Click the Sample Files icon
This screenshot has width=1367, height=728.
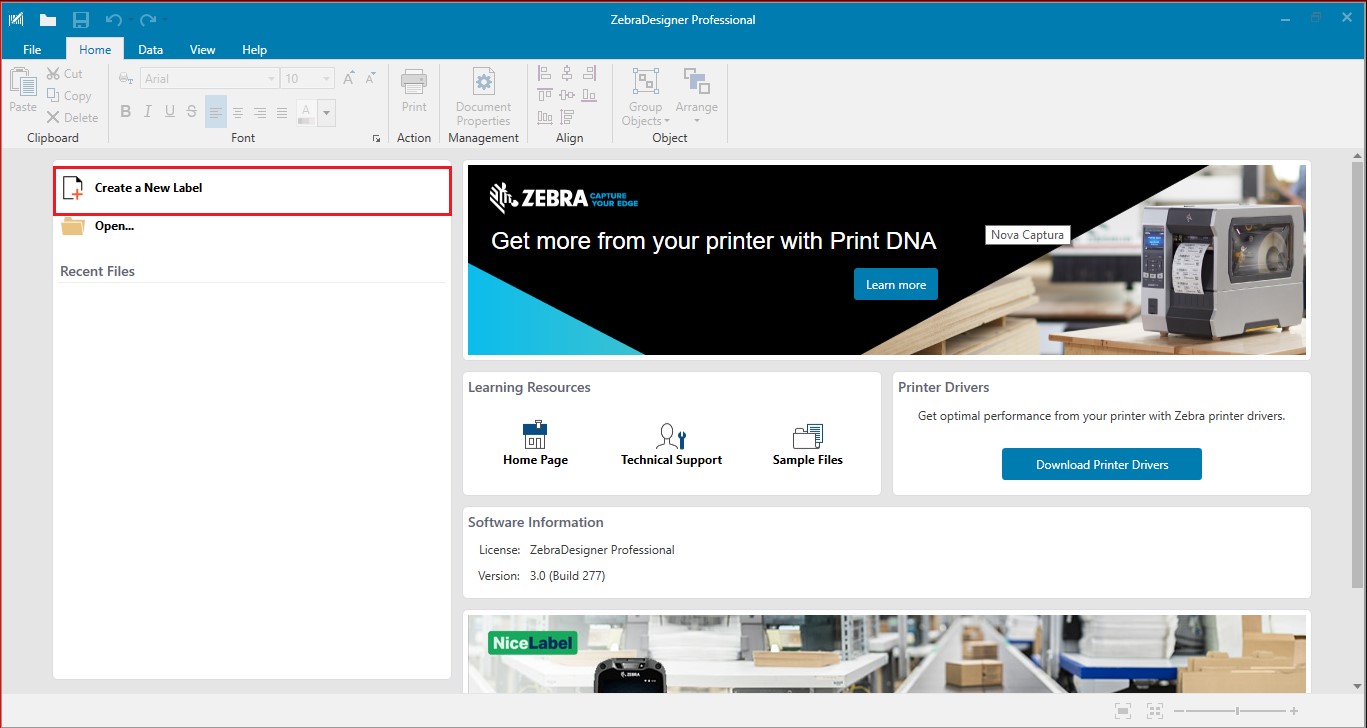[807, 437]
